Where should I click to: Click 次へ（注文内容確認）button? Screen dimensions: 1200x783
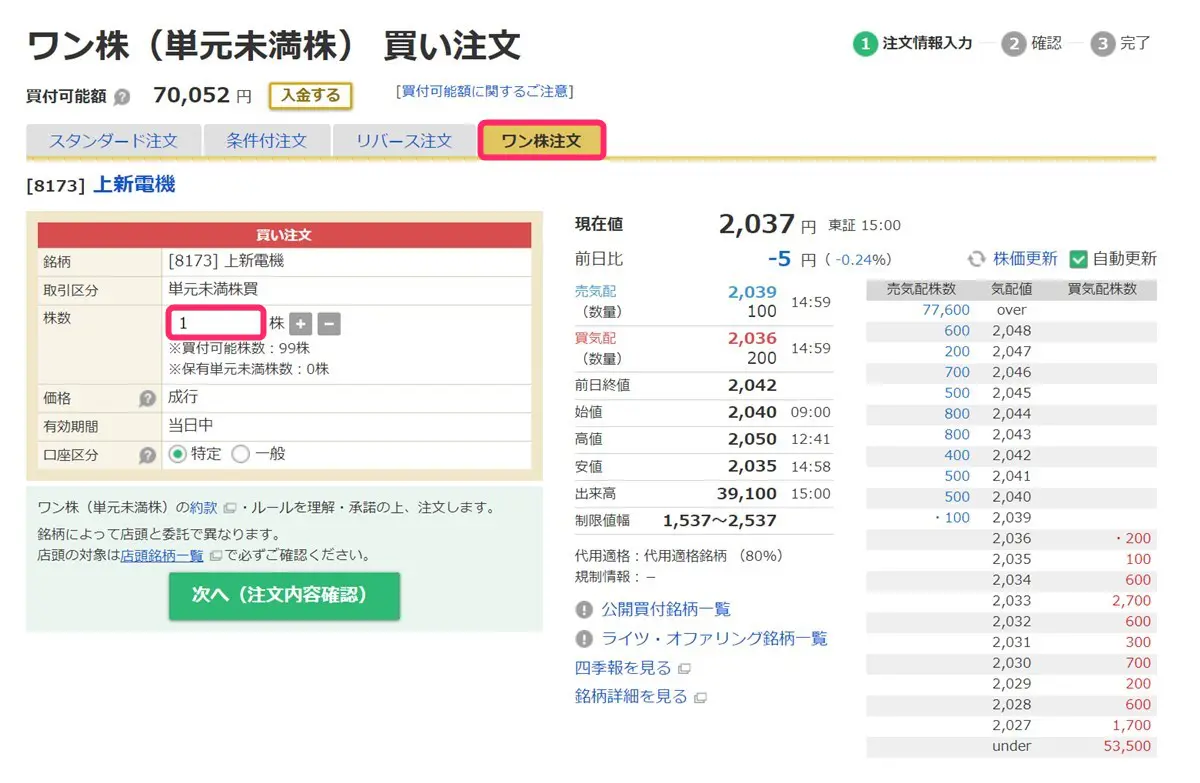[284, 596]
